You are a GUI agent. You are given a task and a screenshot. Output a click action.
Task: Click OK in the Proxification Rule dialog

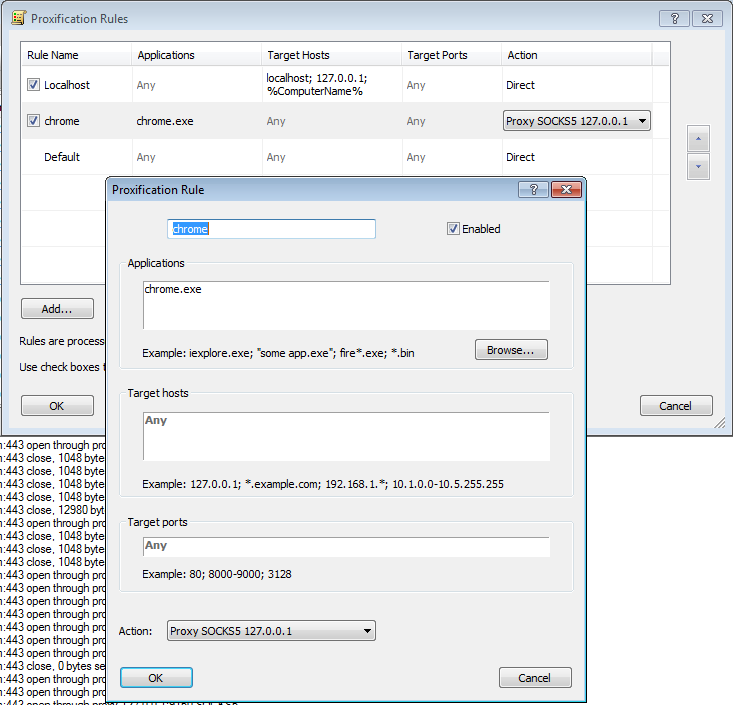(x=156, y=678)
